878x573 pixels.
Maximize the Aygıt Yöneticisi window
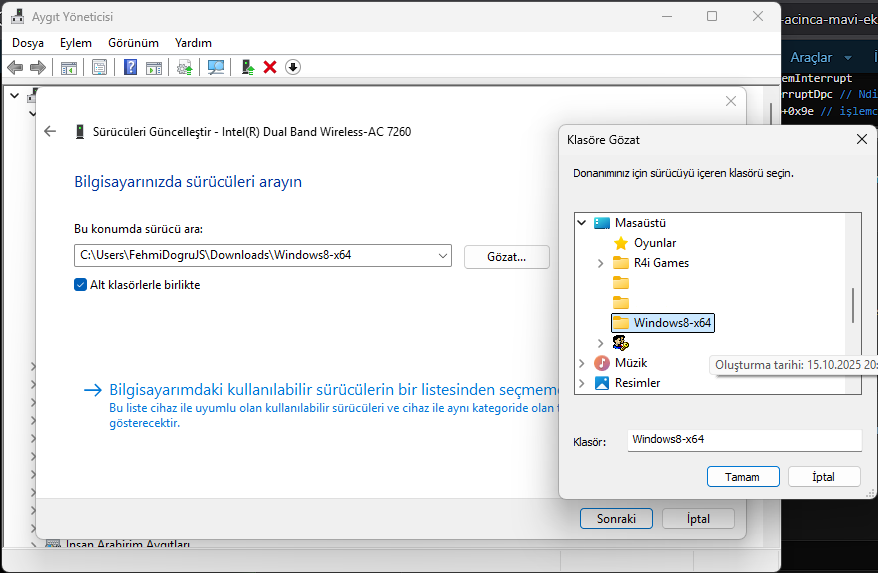pyautogui.click(x=712, y=16)
